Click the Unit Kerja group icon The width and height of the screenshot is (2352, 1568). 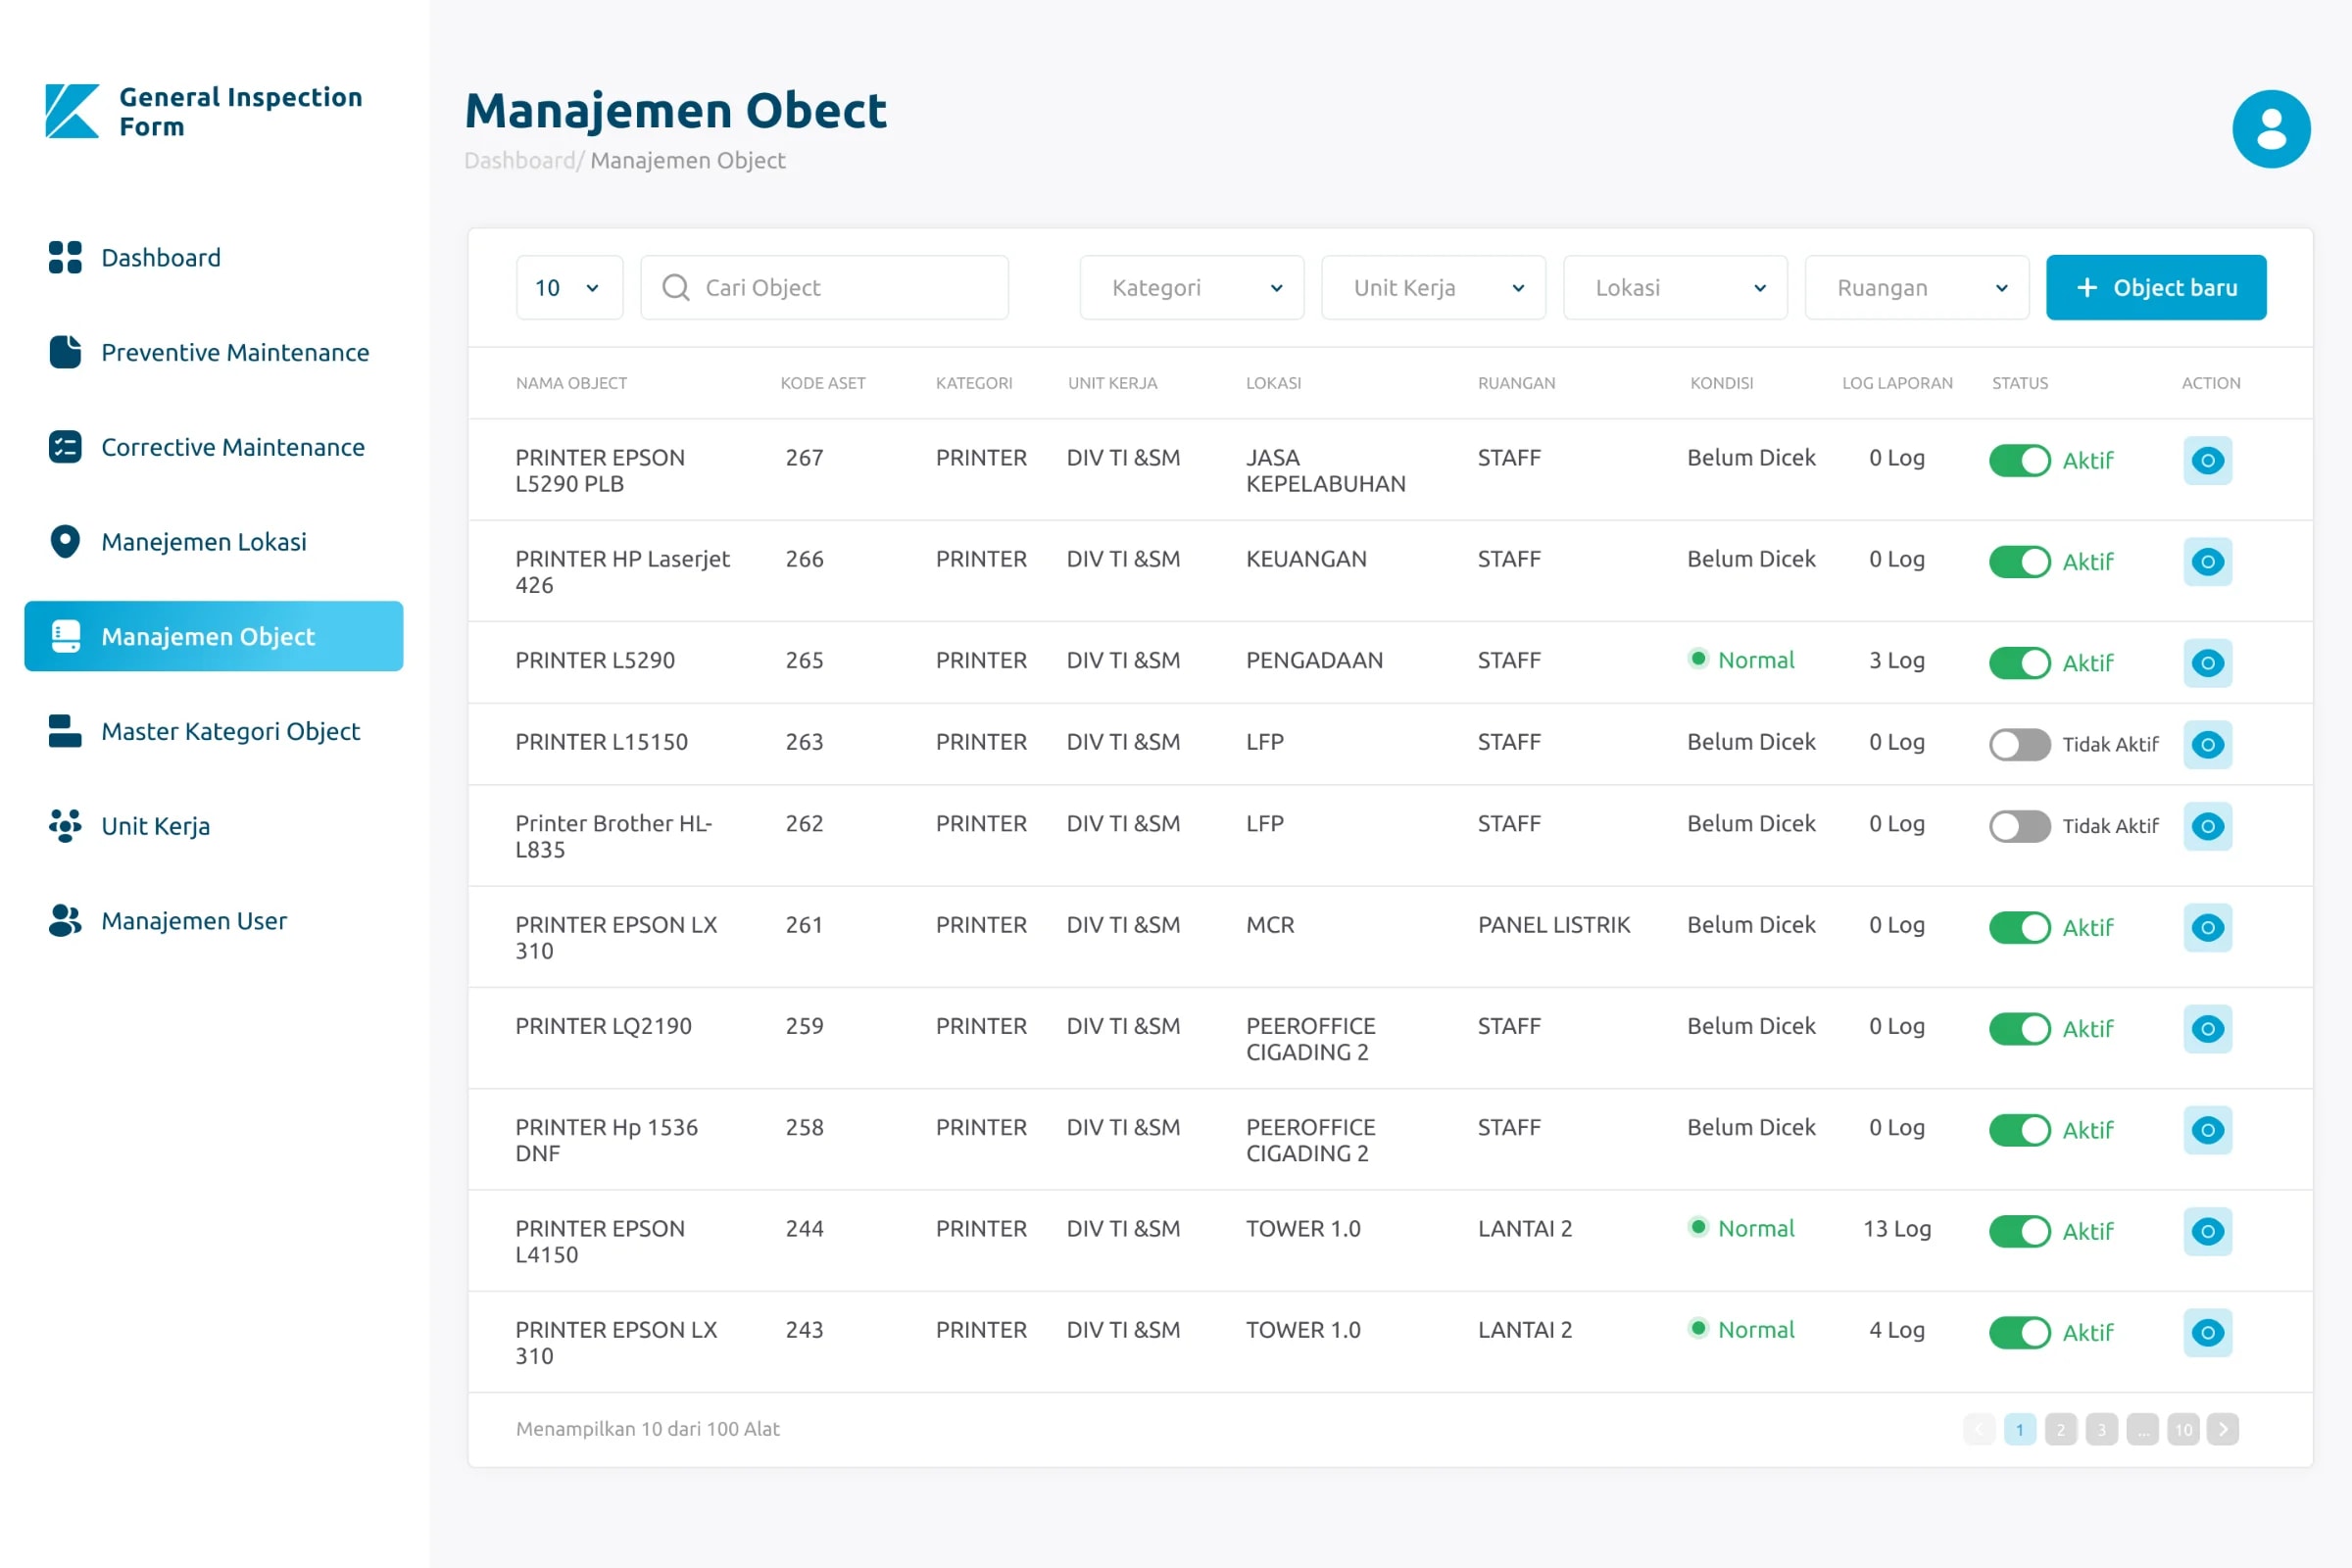tap(65, 826)
